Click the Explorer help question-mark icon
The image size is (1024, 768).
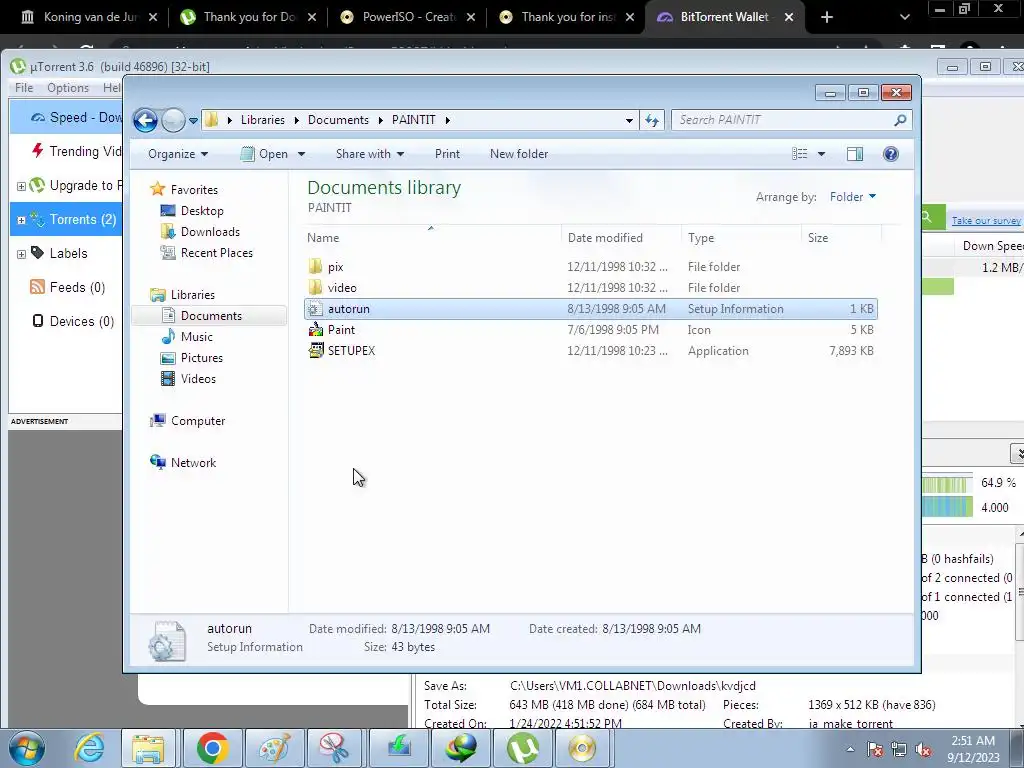pos(891,154)
